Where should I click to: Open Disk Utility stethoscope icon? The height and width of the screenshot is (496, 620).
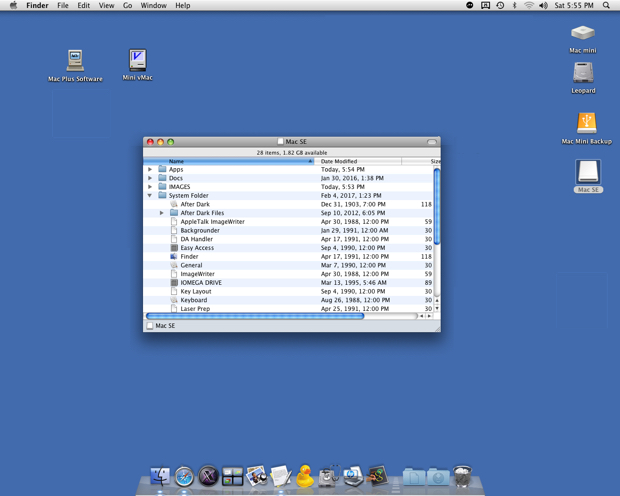tap(329, 476)
